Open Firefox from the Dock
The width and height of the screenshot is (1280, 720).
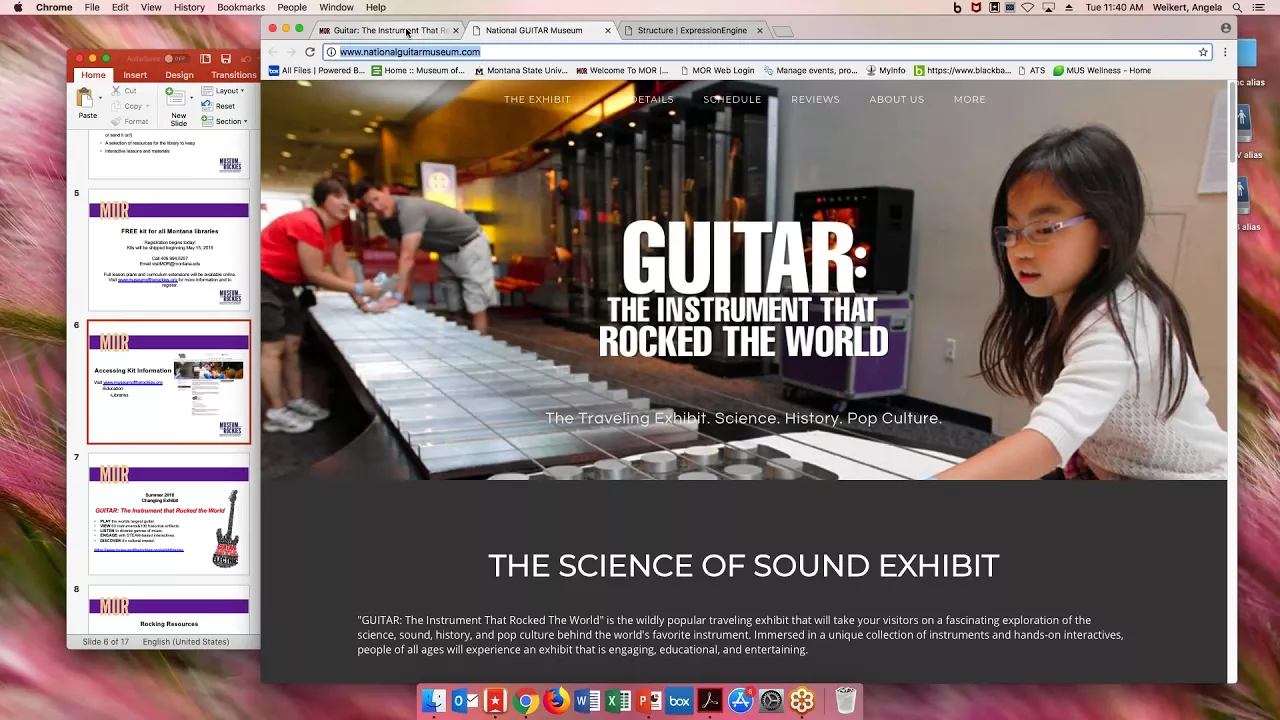(x=557, y=701)
